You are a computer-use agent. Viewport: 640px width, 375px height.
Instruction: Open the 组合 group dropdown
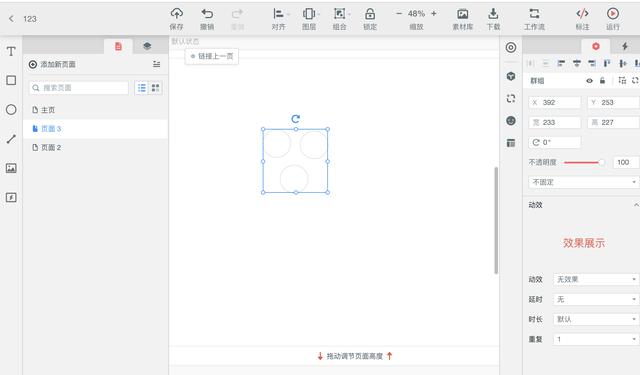coord(341,19)
